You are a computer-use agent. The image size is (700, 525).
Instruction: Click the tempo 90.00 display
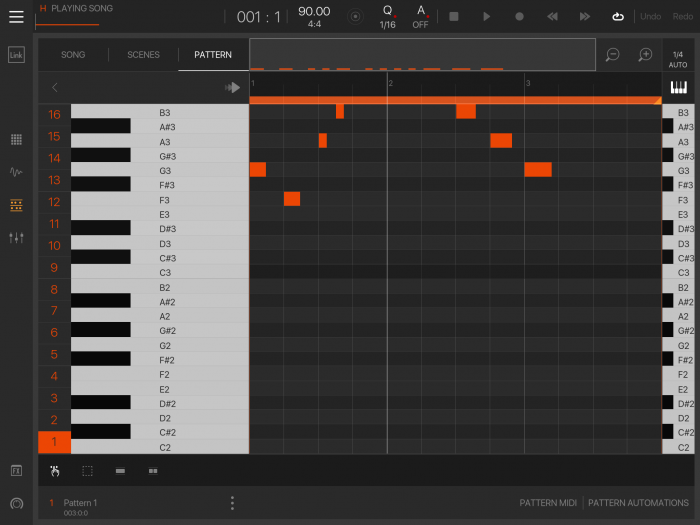click(x=314, y=12)
